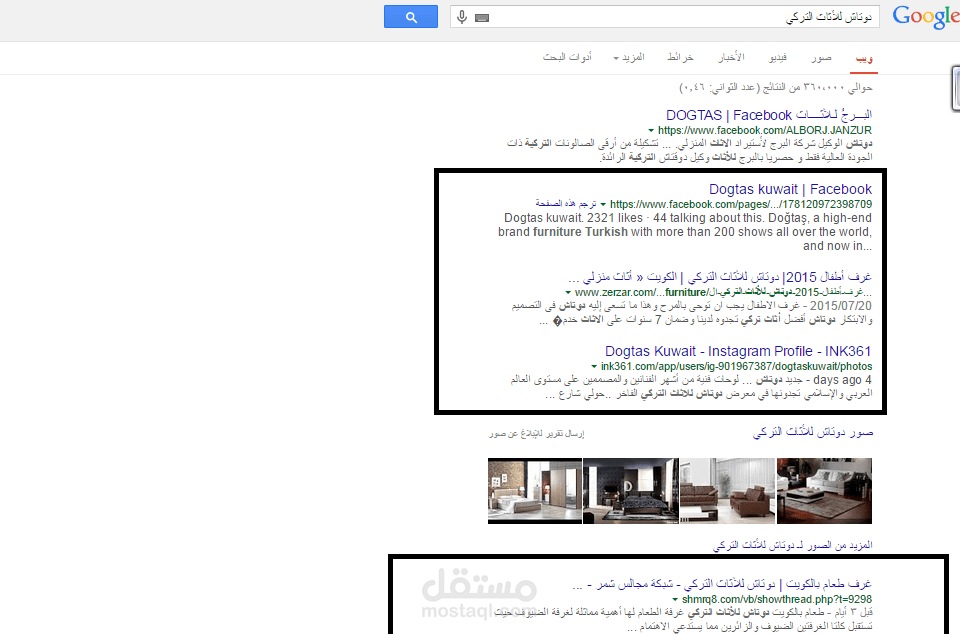Expand arrow beside shmrq8.com URL
The height and width of the screenshot is (634, 960).
(x=675, y=600)
